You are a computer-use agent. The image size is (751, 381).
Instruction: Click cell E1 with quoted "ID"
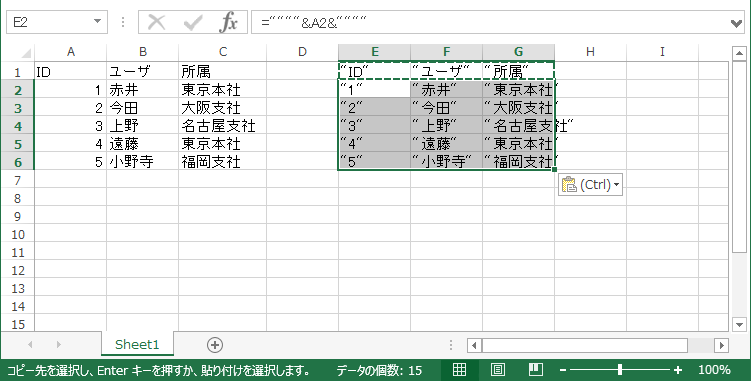[375, 72]
